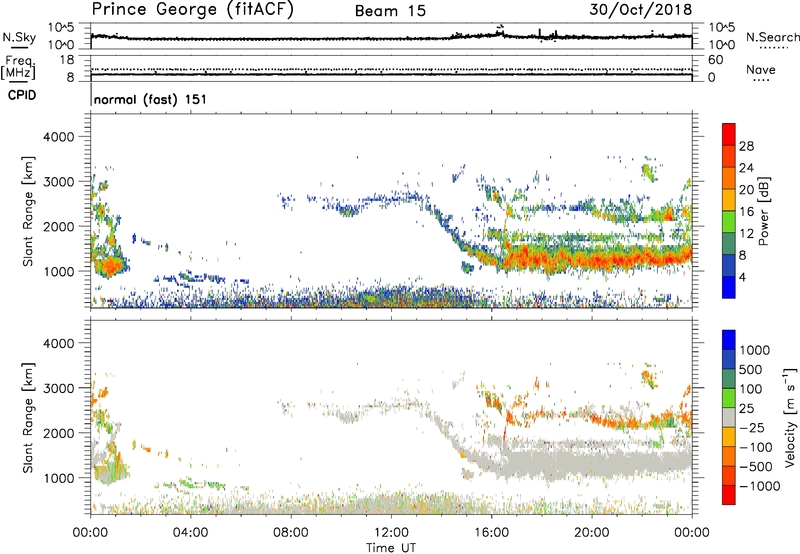Click "Slant Range [km]" label of velocity panel
Image resolution: width=800 pixels, height=554 pixels.
pos(28,418)
